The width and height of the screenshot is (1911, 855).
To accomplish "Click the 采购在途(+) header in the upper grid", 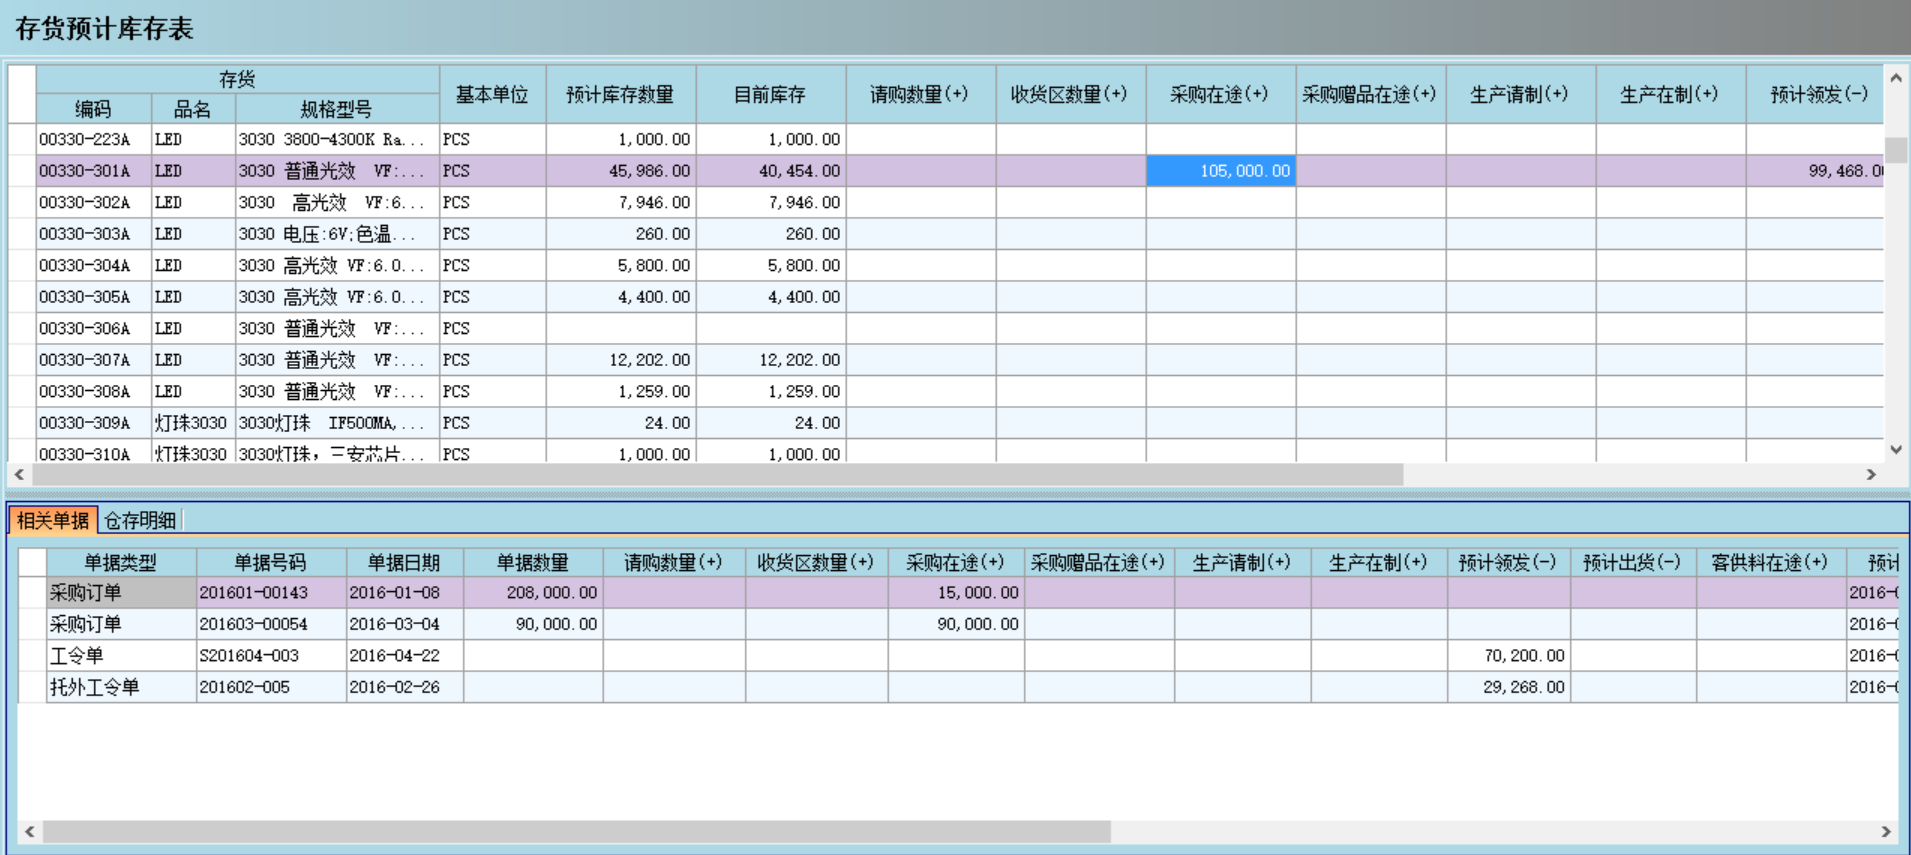I will pyautogui.click(x=1220, y=95).
